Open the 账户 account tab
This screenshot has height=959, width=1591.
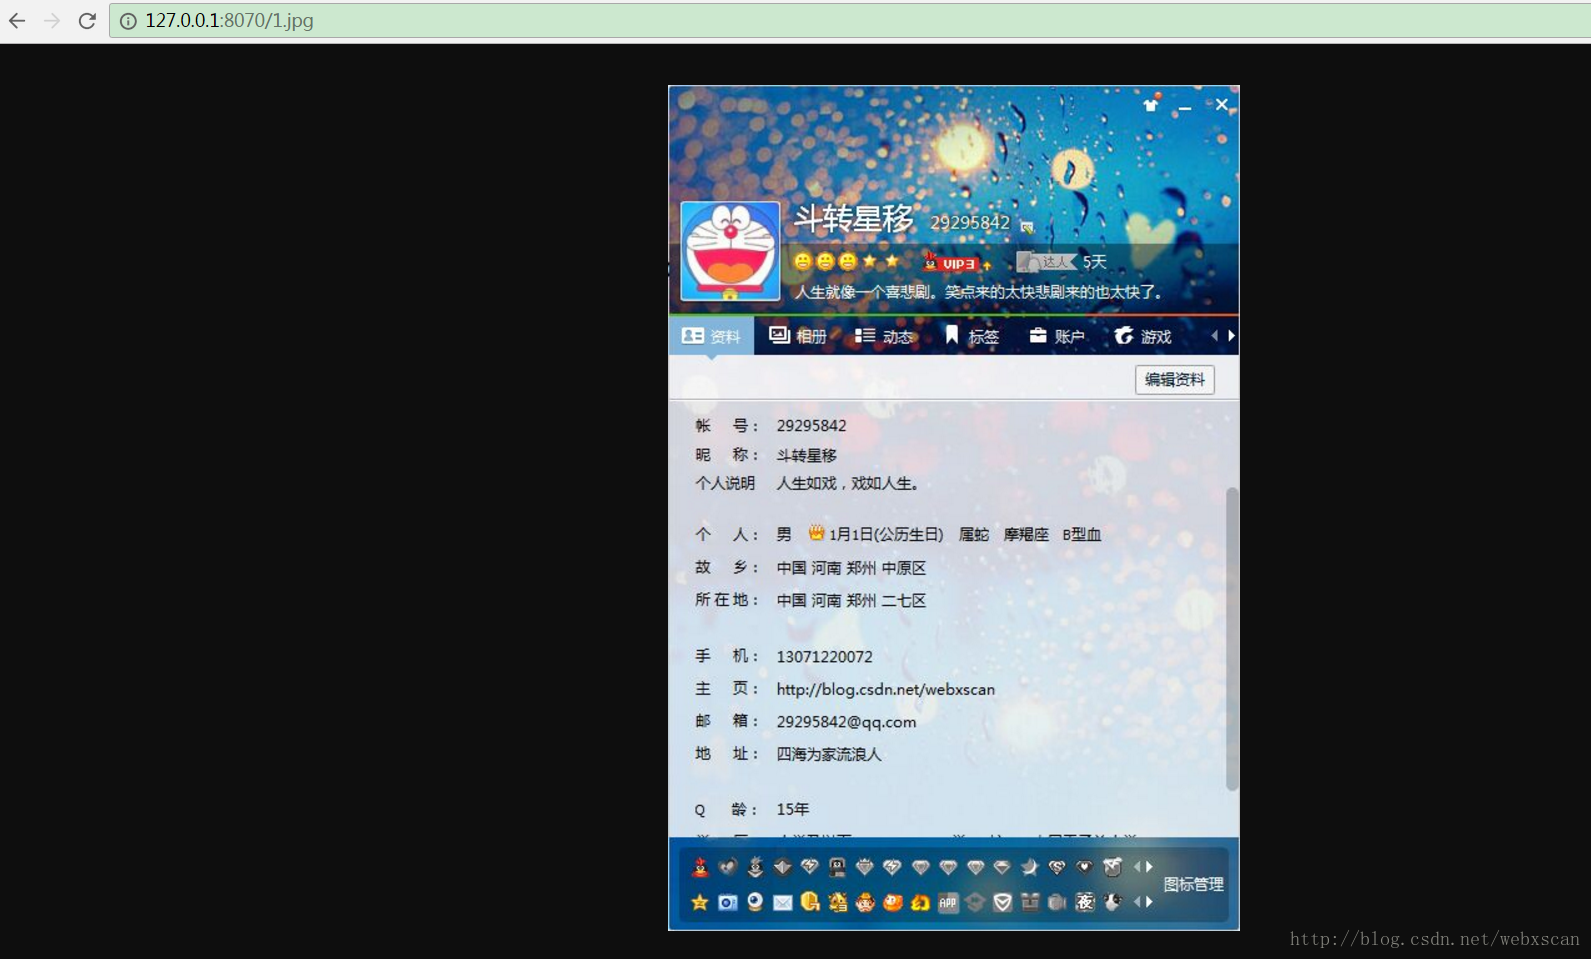pyautogui.click(x=1057, y=336)
